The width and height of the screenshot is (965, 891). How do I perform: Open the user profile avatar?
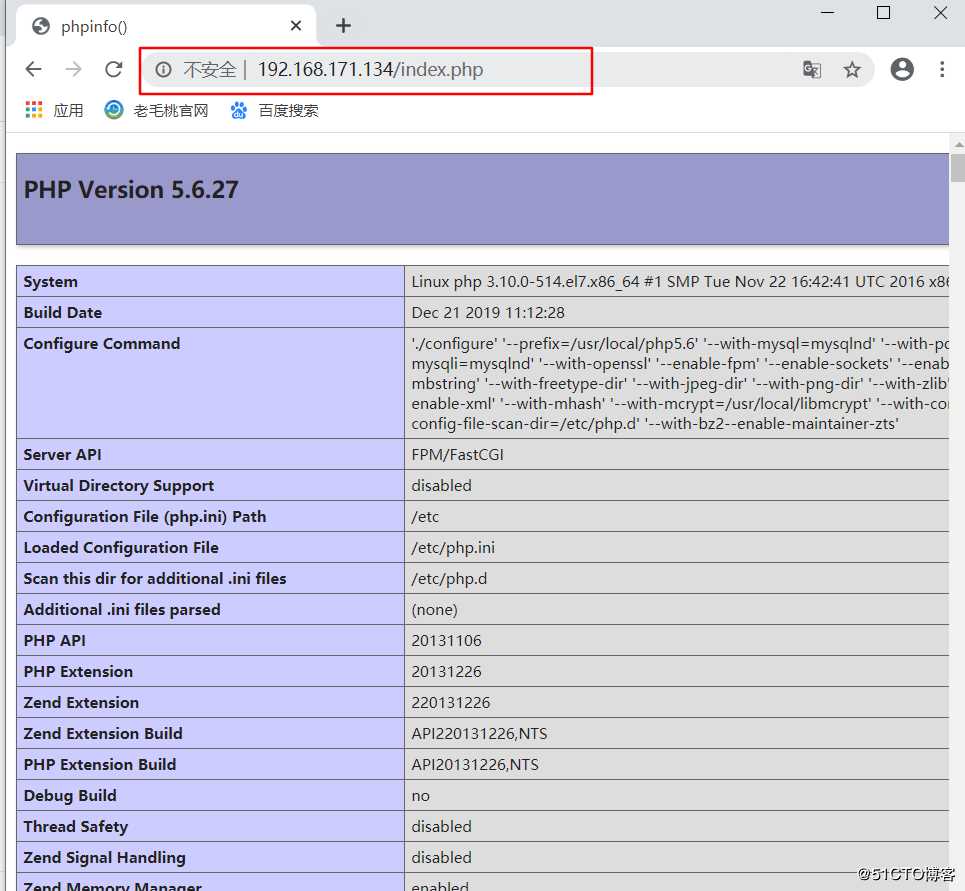click(x=902, y=69)
